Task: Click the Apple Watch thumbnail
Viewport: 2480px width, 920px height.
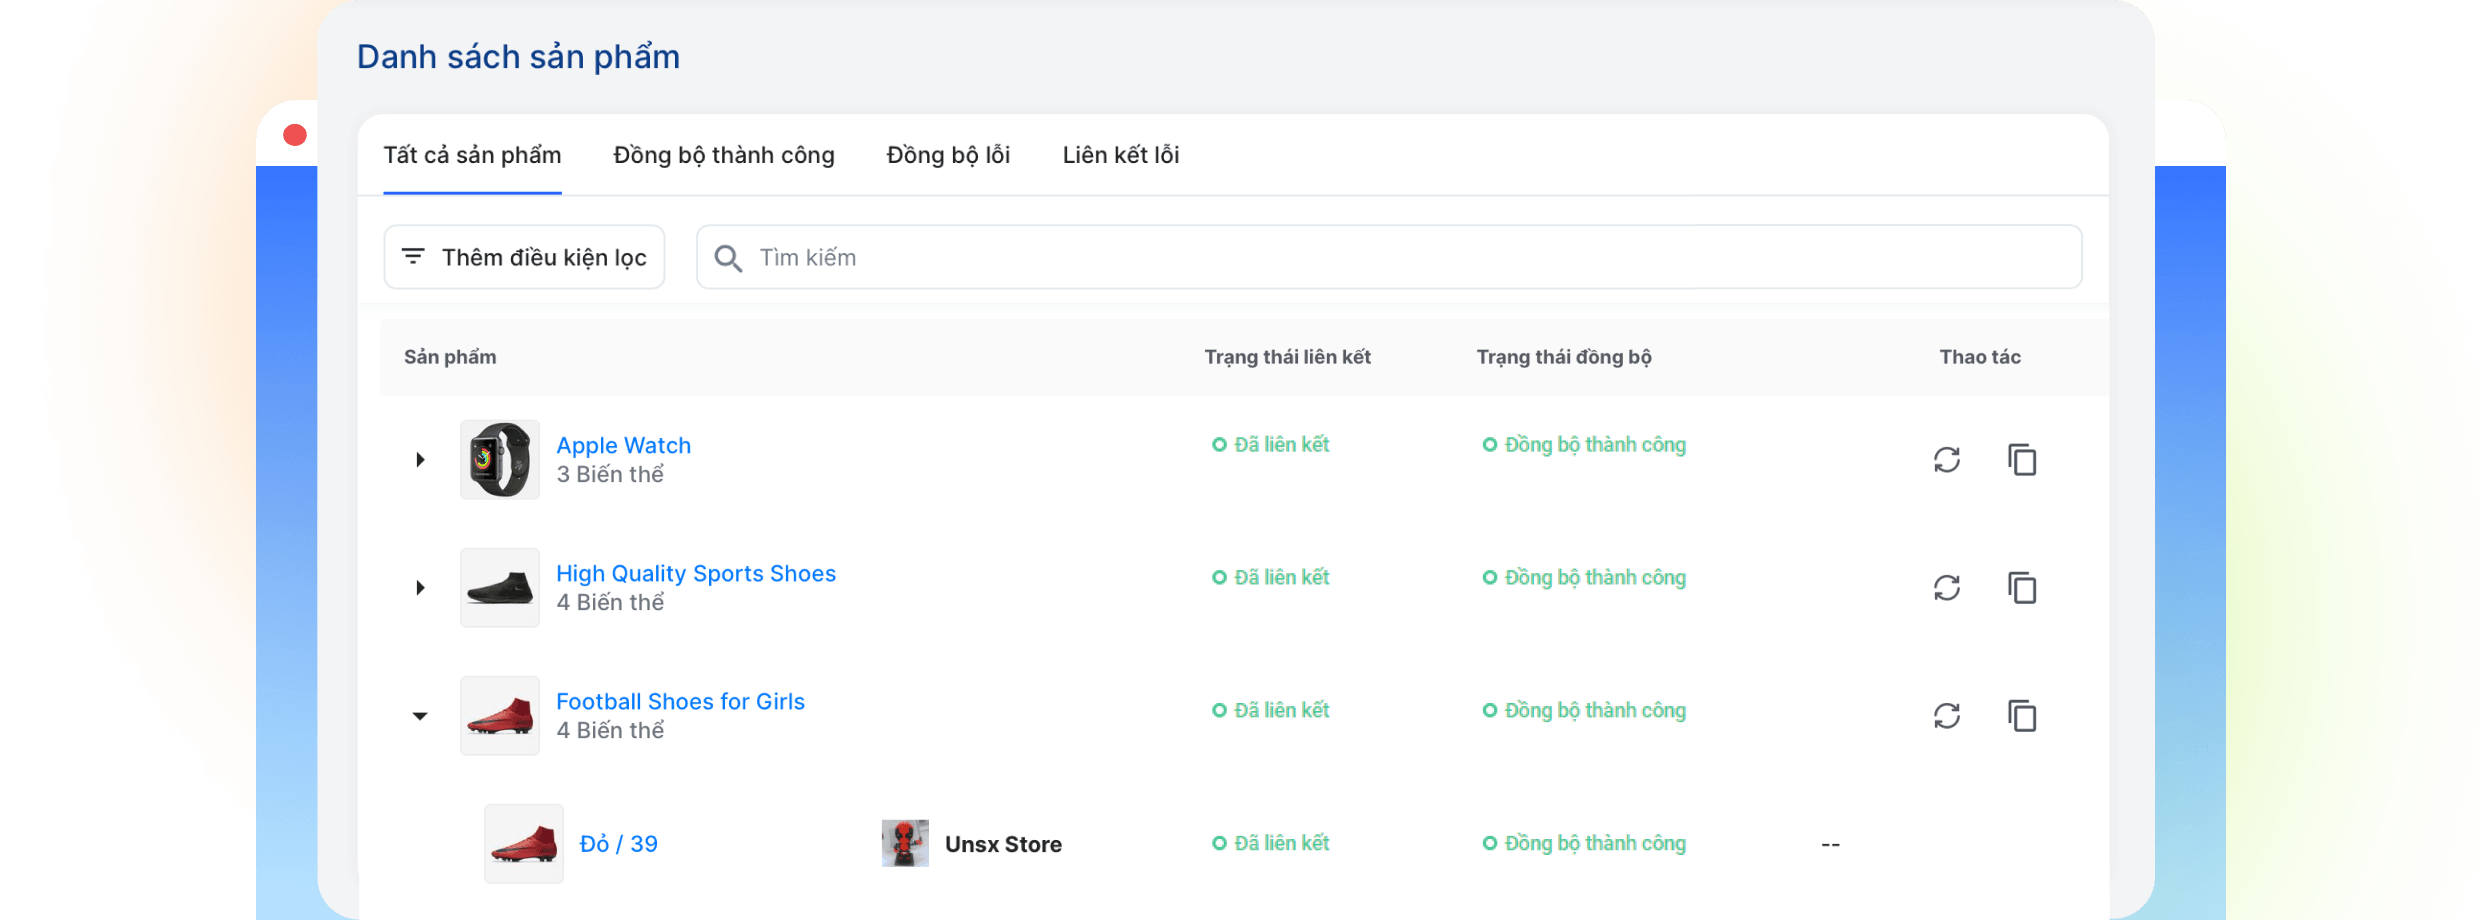Action: tap(500, 460)
